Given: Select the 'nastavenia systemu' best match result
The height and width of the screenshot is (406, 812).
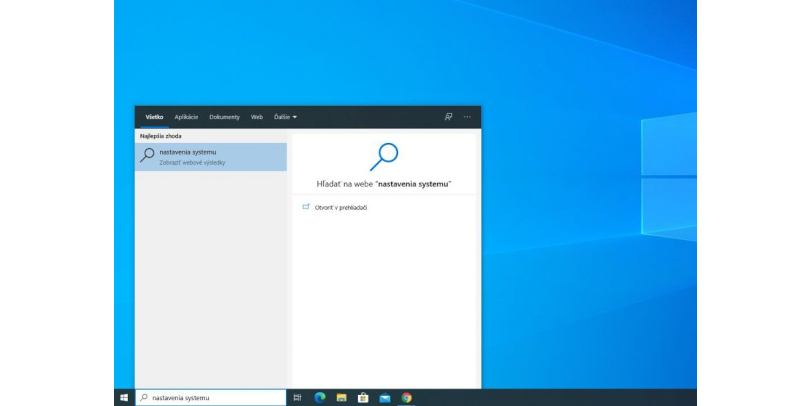Looking at the screenshot, I should click(x=211, y=156).
